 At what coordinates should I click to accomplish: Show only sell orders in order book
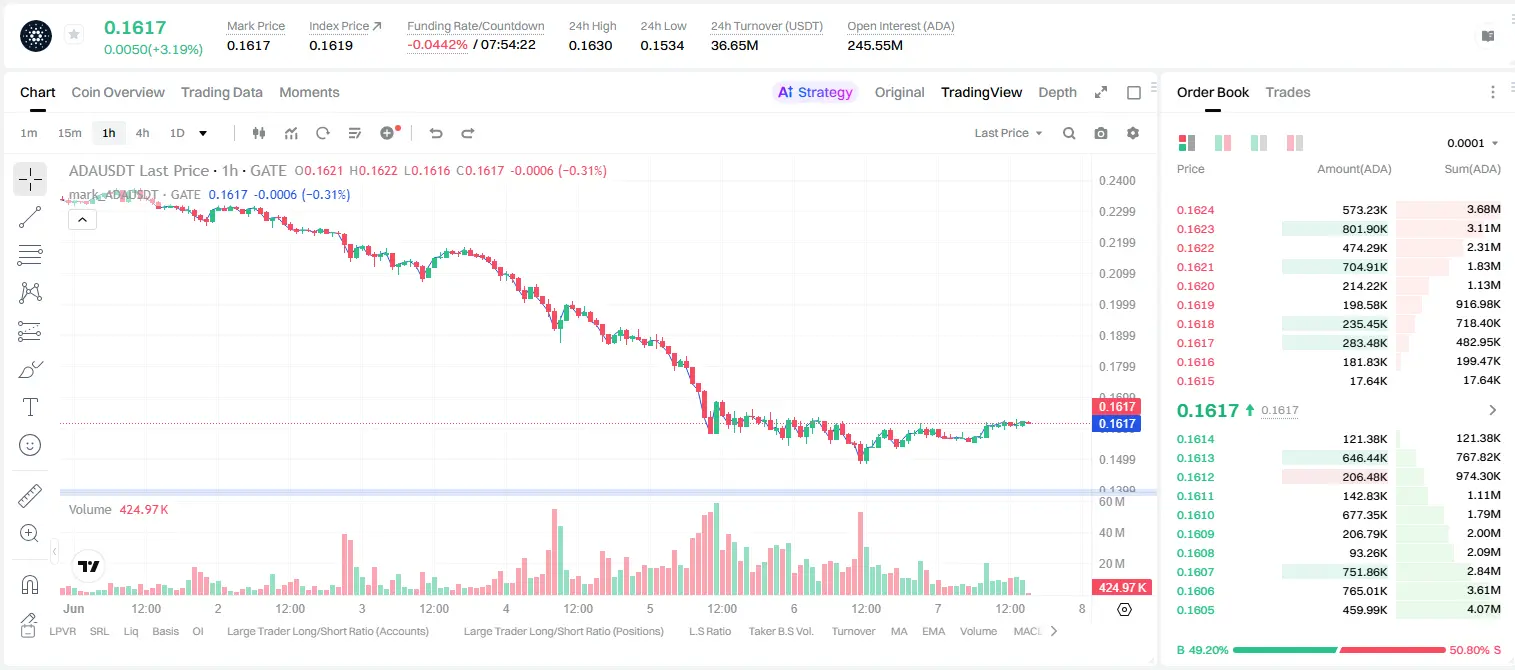1294,143
